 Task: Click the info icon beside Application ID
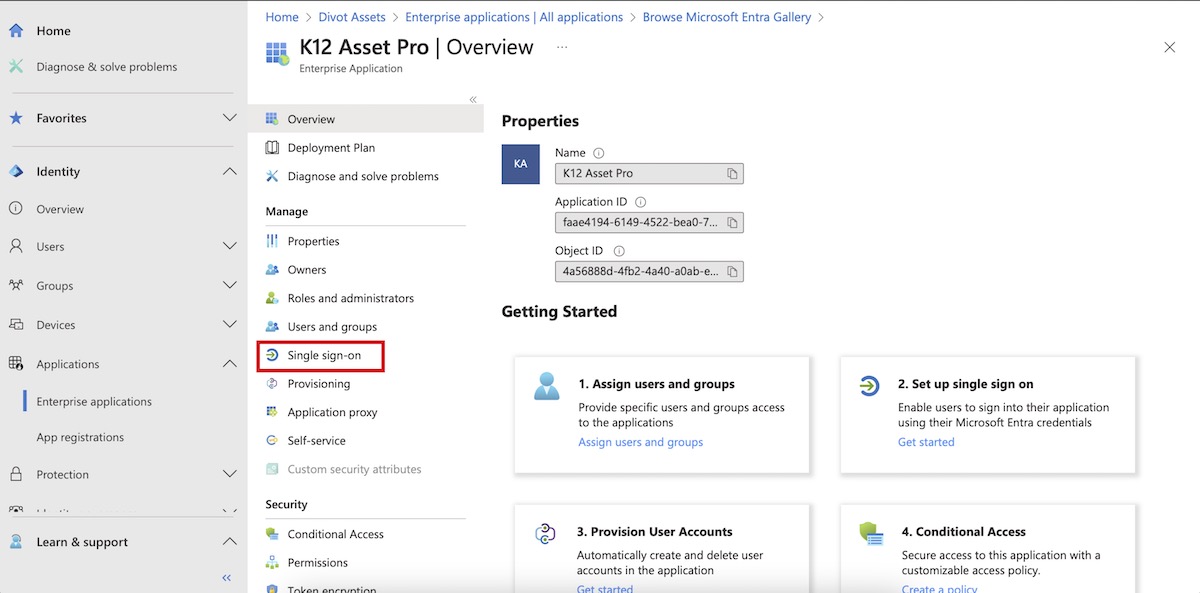click(640, 202)
